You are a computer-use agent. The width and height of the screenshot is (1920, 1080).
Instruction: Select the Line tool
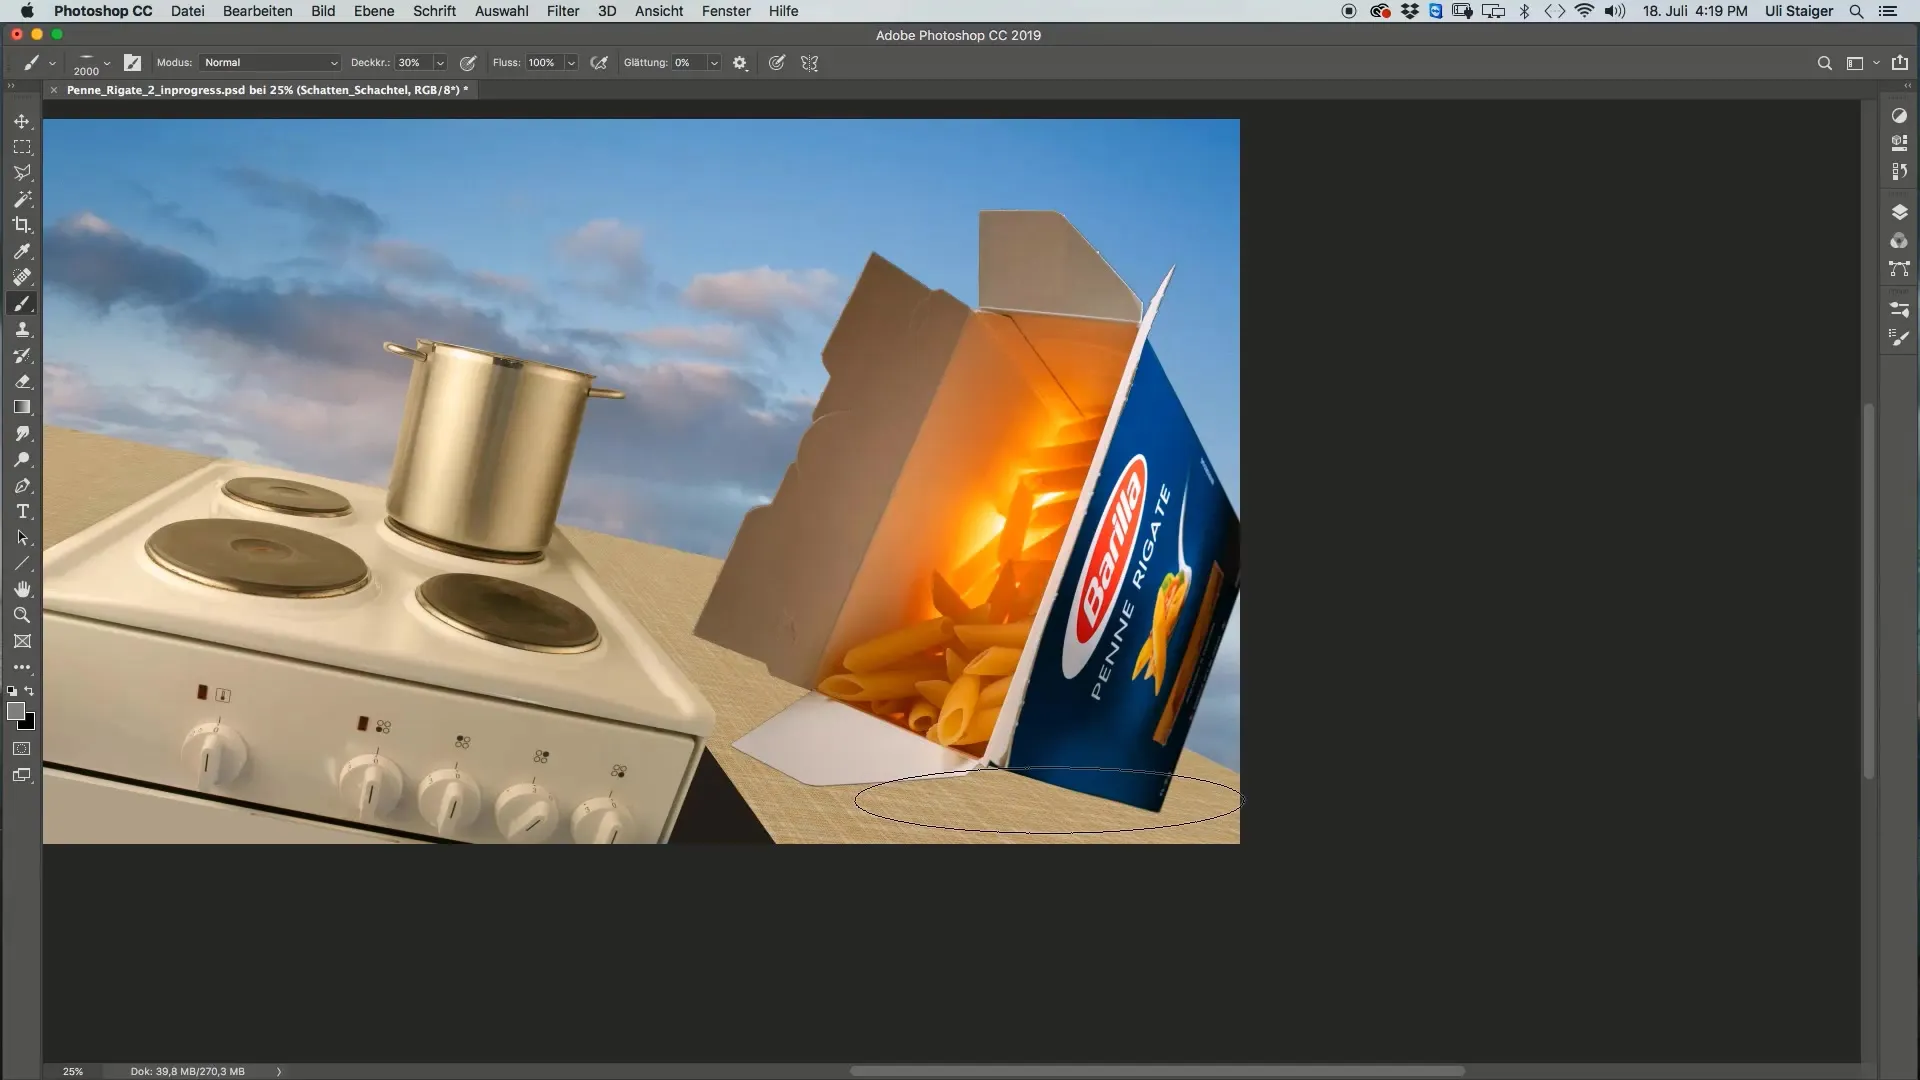[22, 563]
